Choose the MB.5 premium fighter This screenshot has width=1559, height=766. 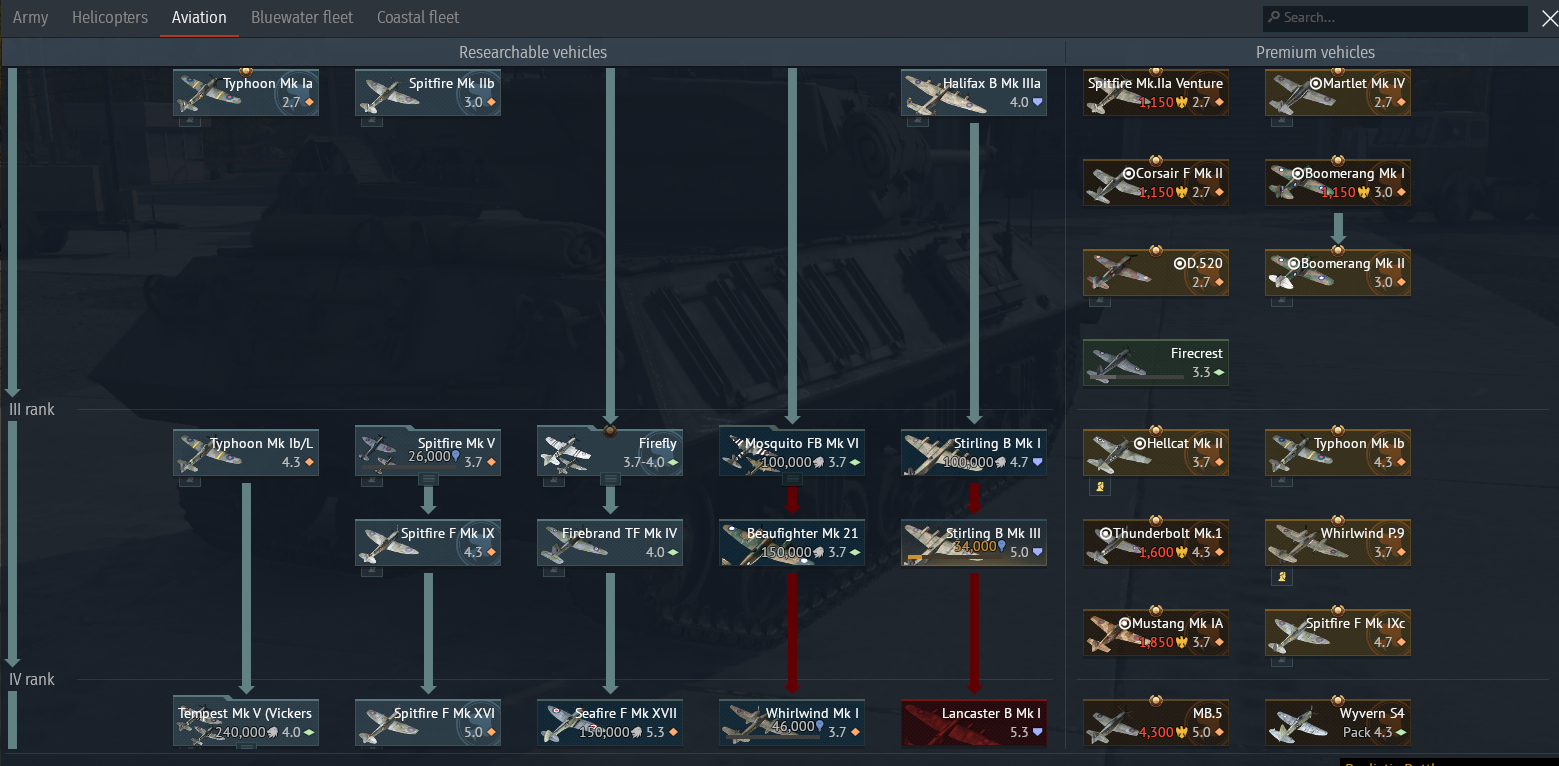pyautogui.click(x=1156, y=722)
